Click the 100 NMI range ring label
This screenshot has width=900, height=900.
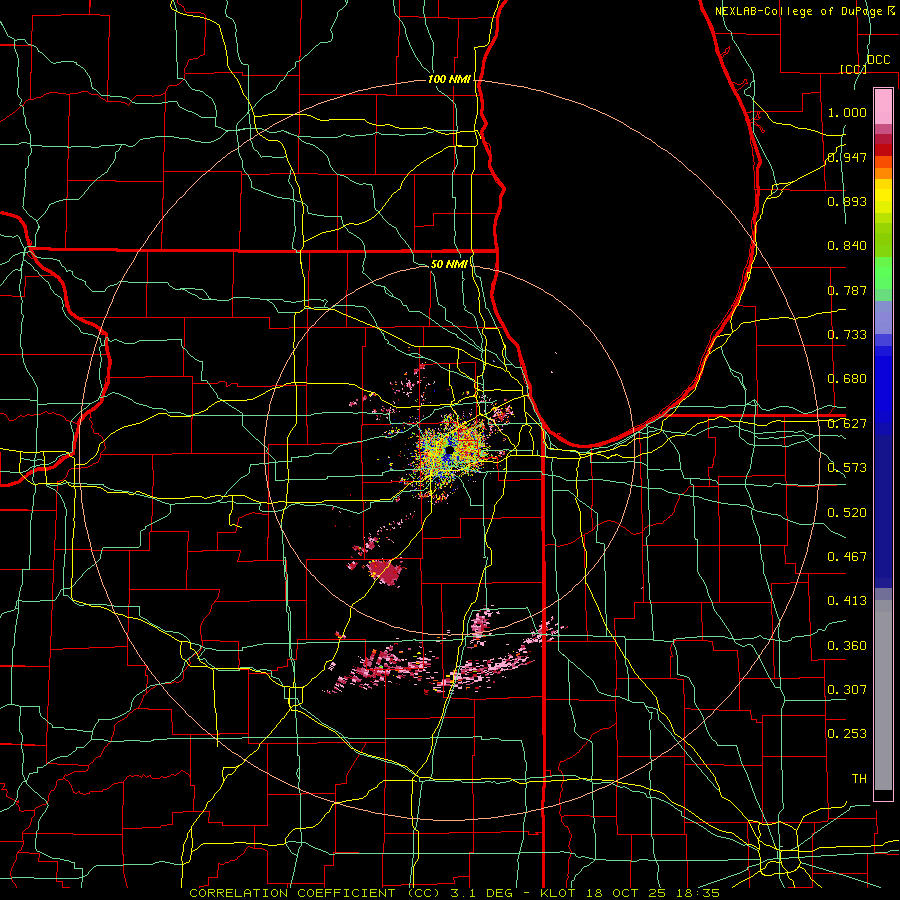(x=449, y=79)
